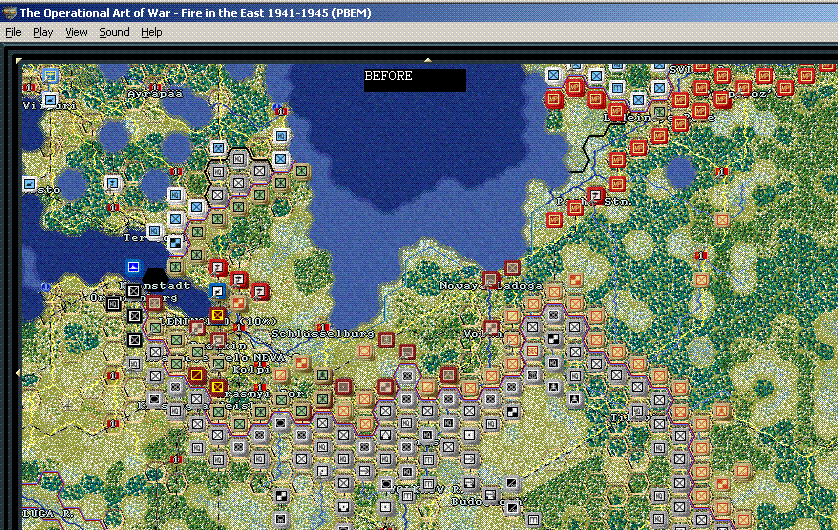Image resolution: width=840 pixels, height=530 pixels.
Task: Select the orange unit with soldier figure symbol
Action: pos(722,411)
